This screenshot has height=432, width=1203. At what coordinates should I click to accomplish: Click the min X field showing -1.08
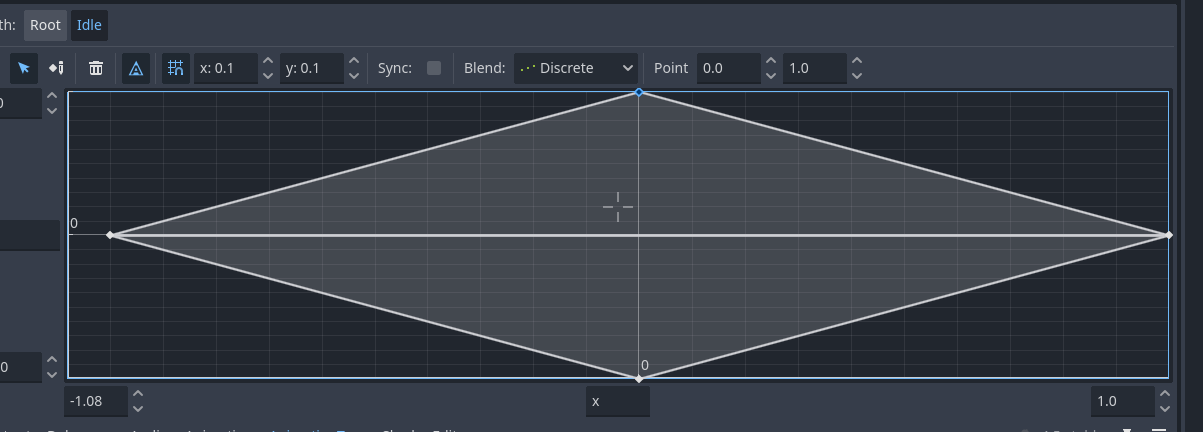(96, 401)
